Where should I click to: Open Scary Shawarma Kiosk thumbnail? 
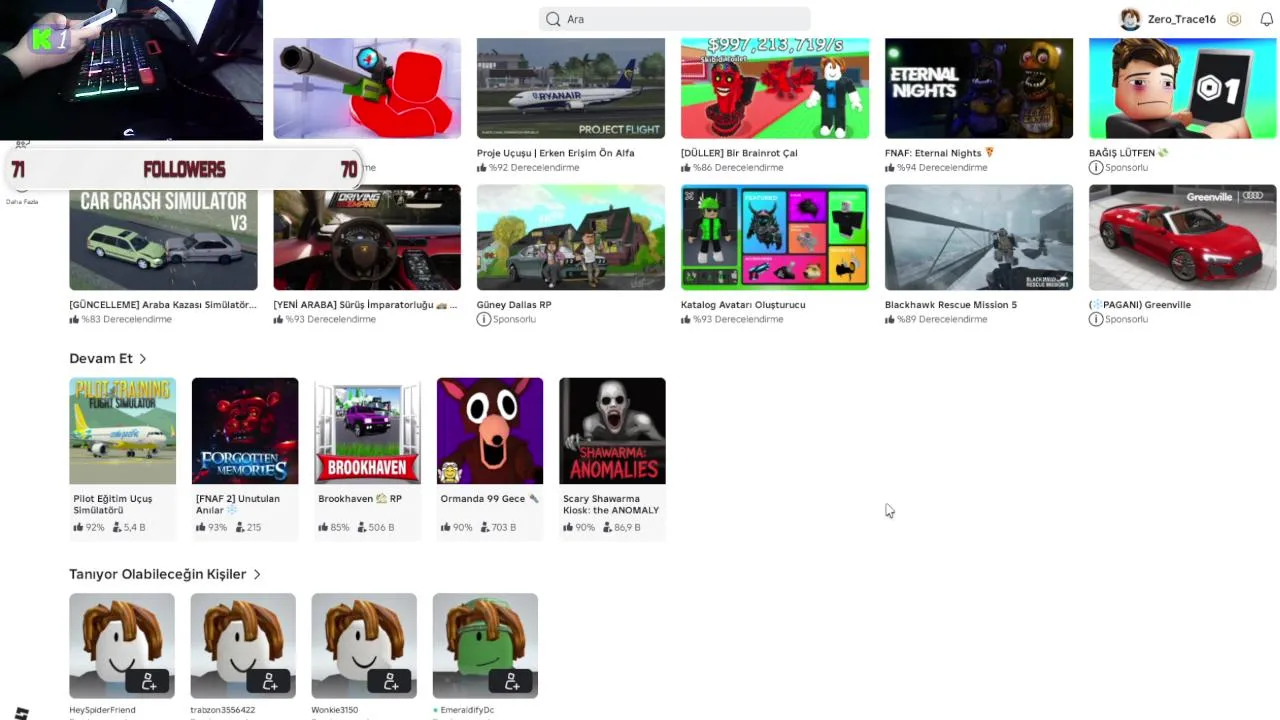(612, 431)
